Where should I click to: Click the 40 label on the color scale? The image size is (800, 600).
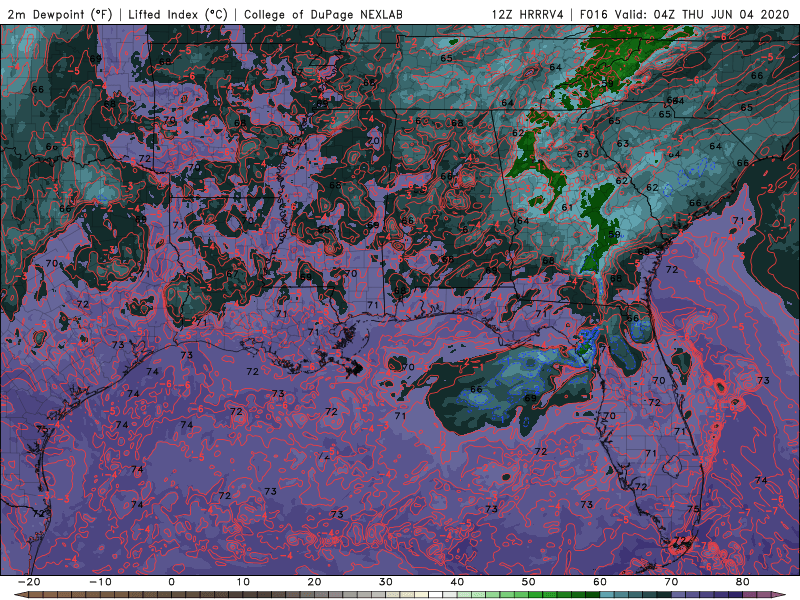pyautogui.click(x=457, y=582)
